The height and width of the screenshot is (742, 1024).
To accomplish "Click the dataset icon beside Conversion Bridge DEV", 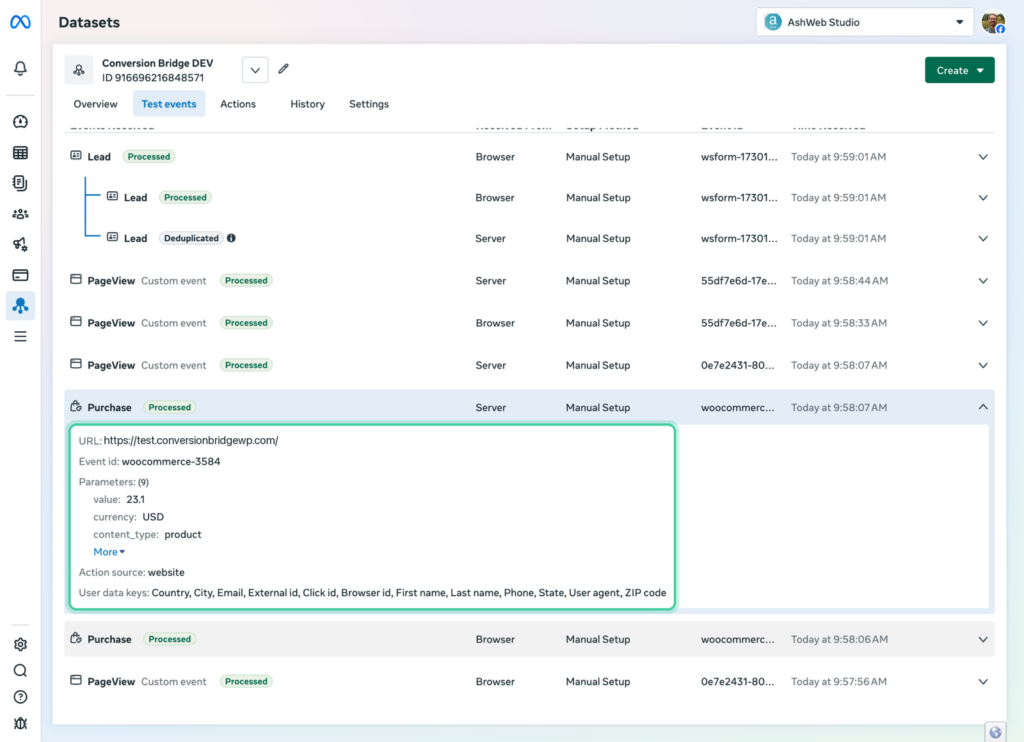I will (78, 70).
